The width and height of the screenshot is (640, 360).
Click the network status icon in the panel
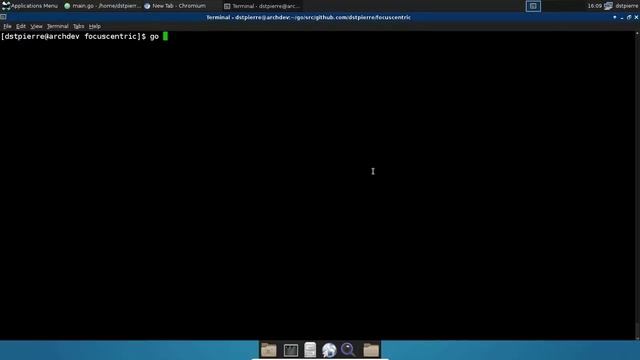click(608, 6)
